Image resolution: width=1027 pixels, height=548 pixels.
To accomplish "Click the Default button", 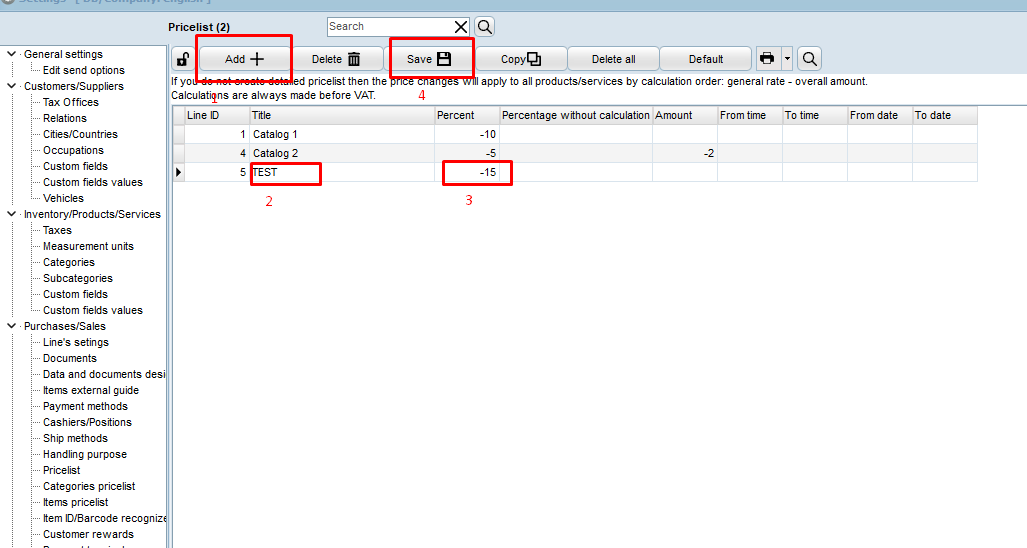I will coord(705,59).
